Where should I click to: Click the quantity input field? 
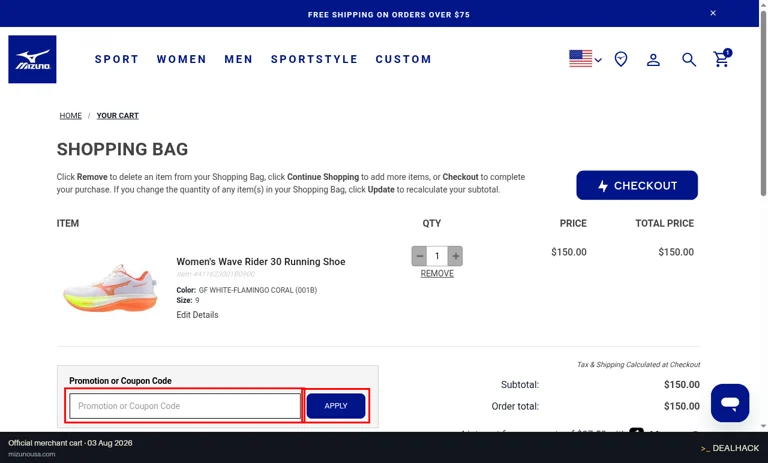click(437, 256)
